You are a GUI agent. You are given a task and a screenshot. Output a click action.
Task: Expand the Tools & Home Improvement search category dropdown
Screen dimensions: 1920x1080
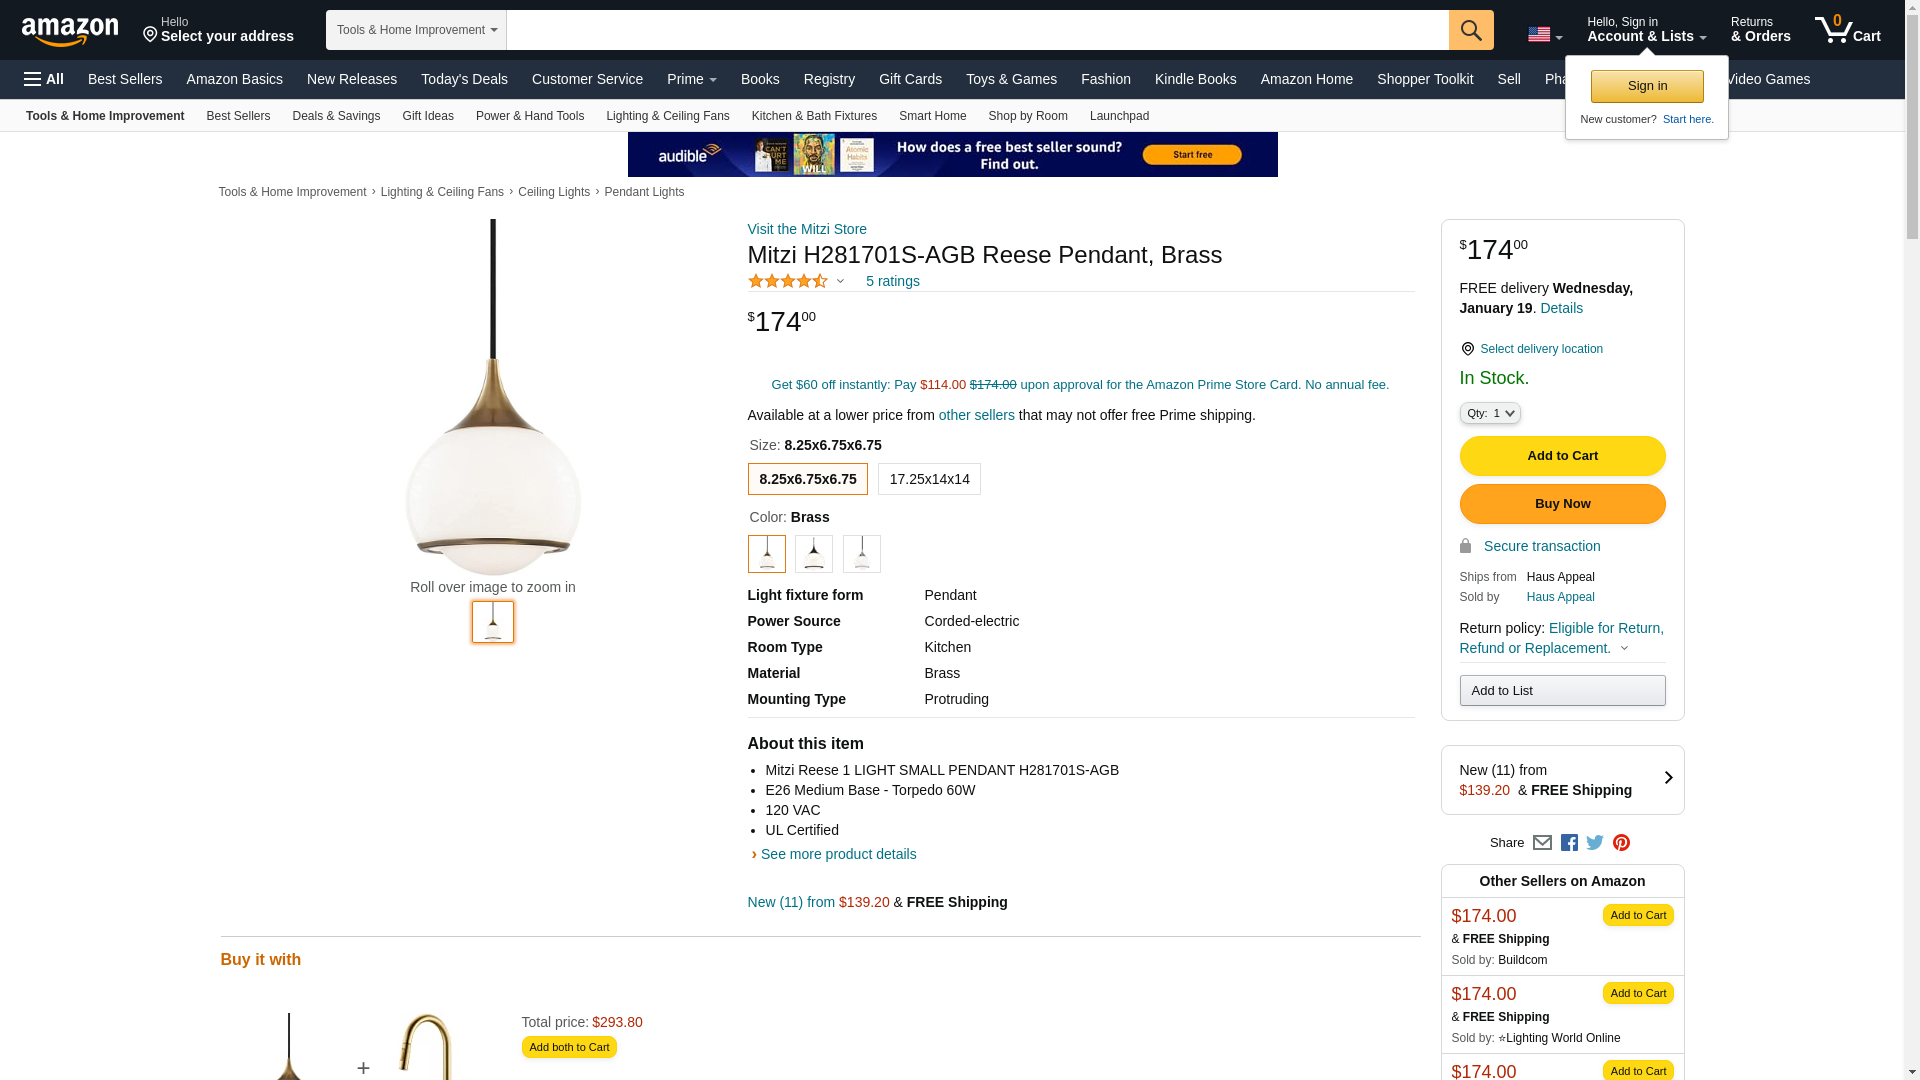coord(416,30)
